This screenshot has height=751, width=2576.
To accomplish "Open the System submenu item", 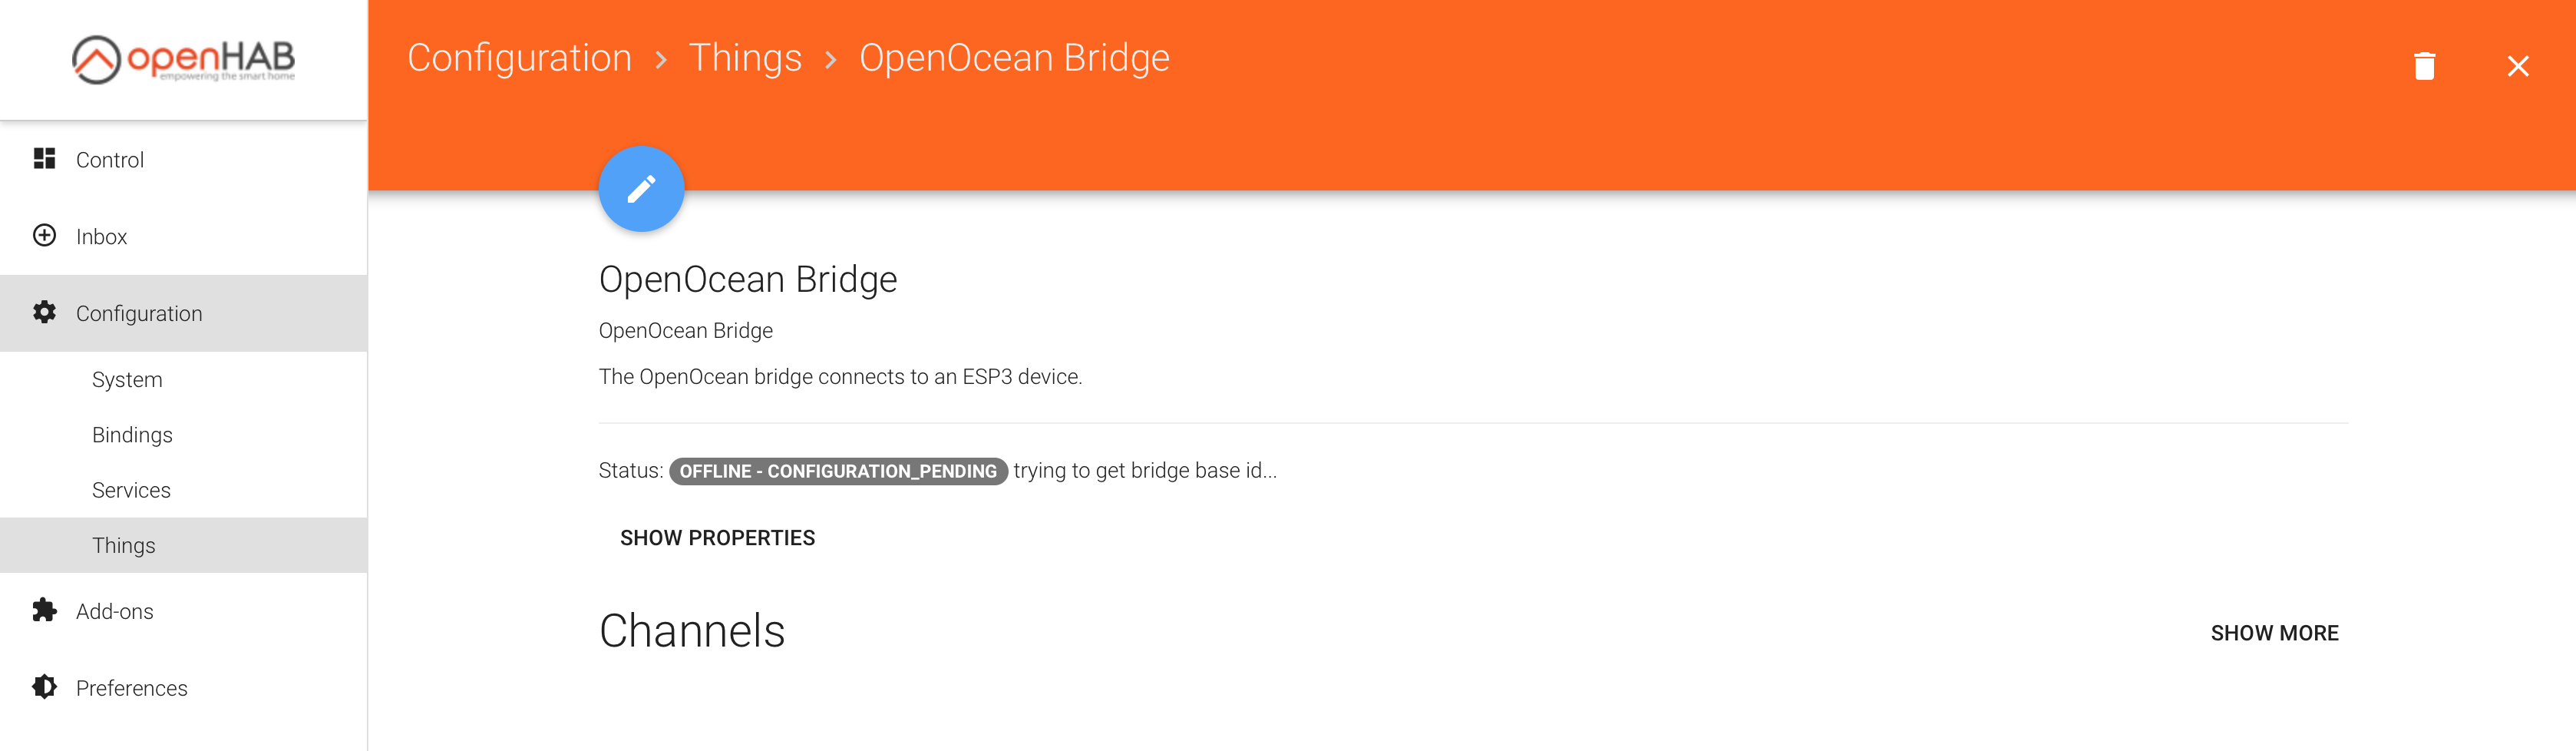I will point(127,380).
